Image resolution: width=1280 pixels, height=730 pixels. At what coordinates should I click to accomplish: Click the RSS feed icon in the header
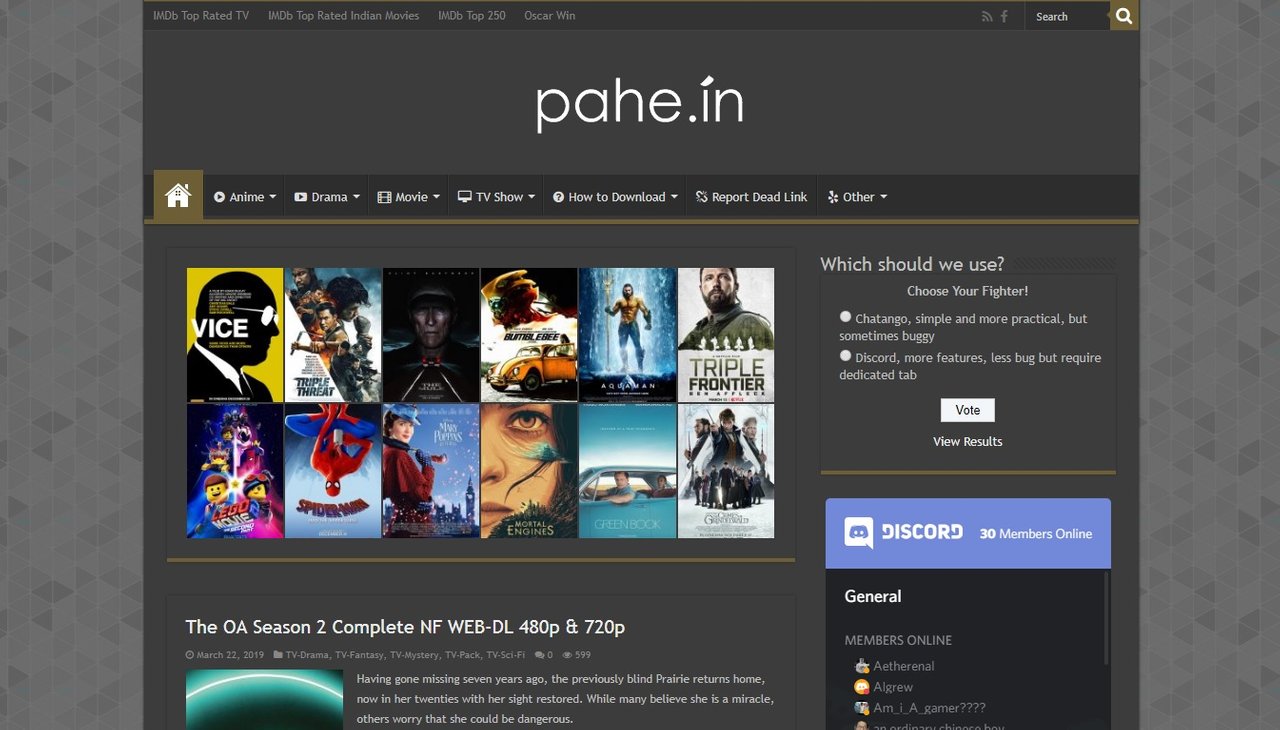pyautogui.click(x=987, y=16)
